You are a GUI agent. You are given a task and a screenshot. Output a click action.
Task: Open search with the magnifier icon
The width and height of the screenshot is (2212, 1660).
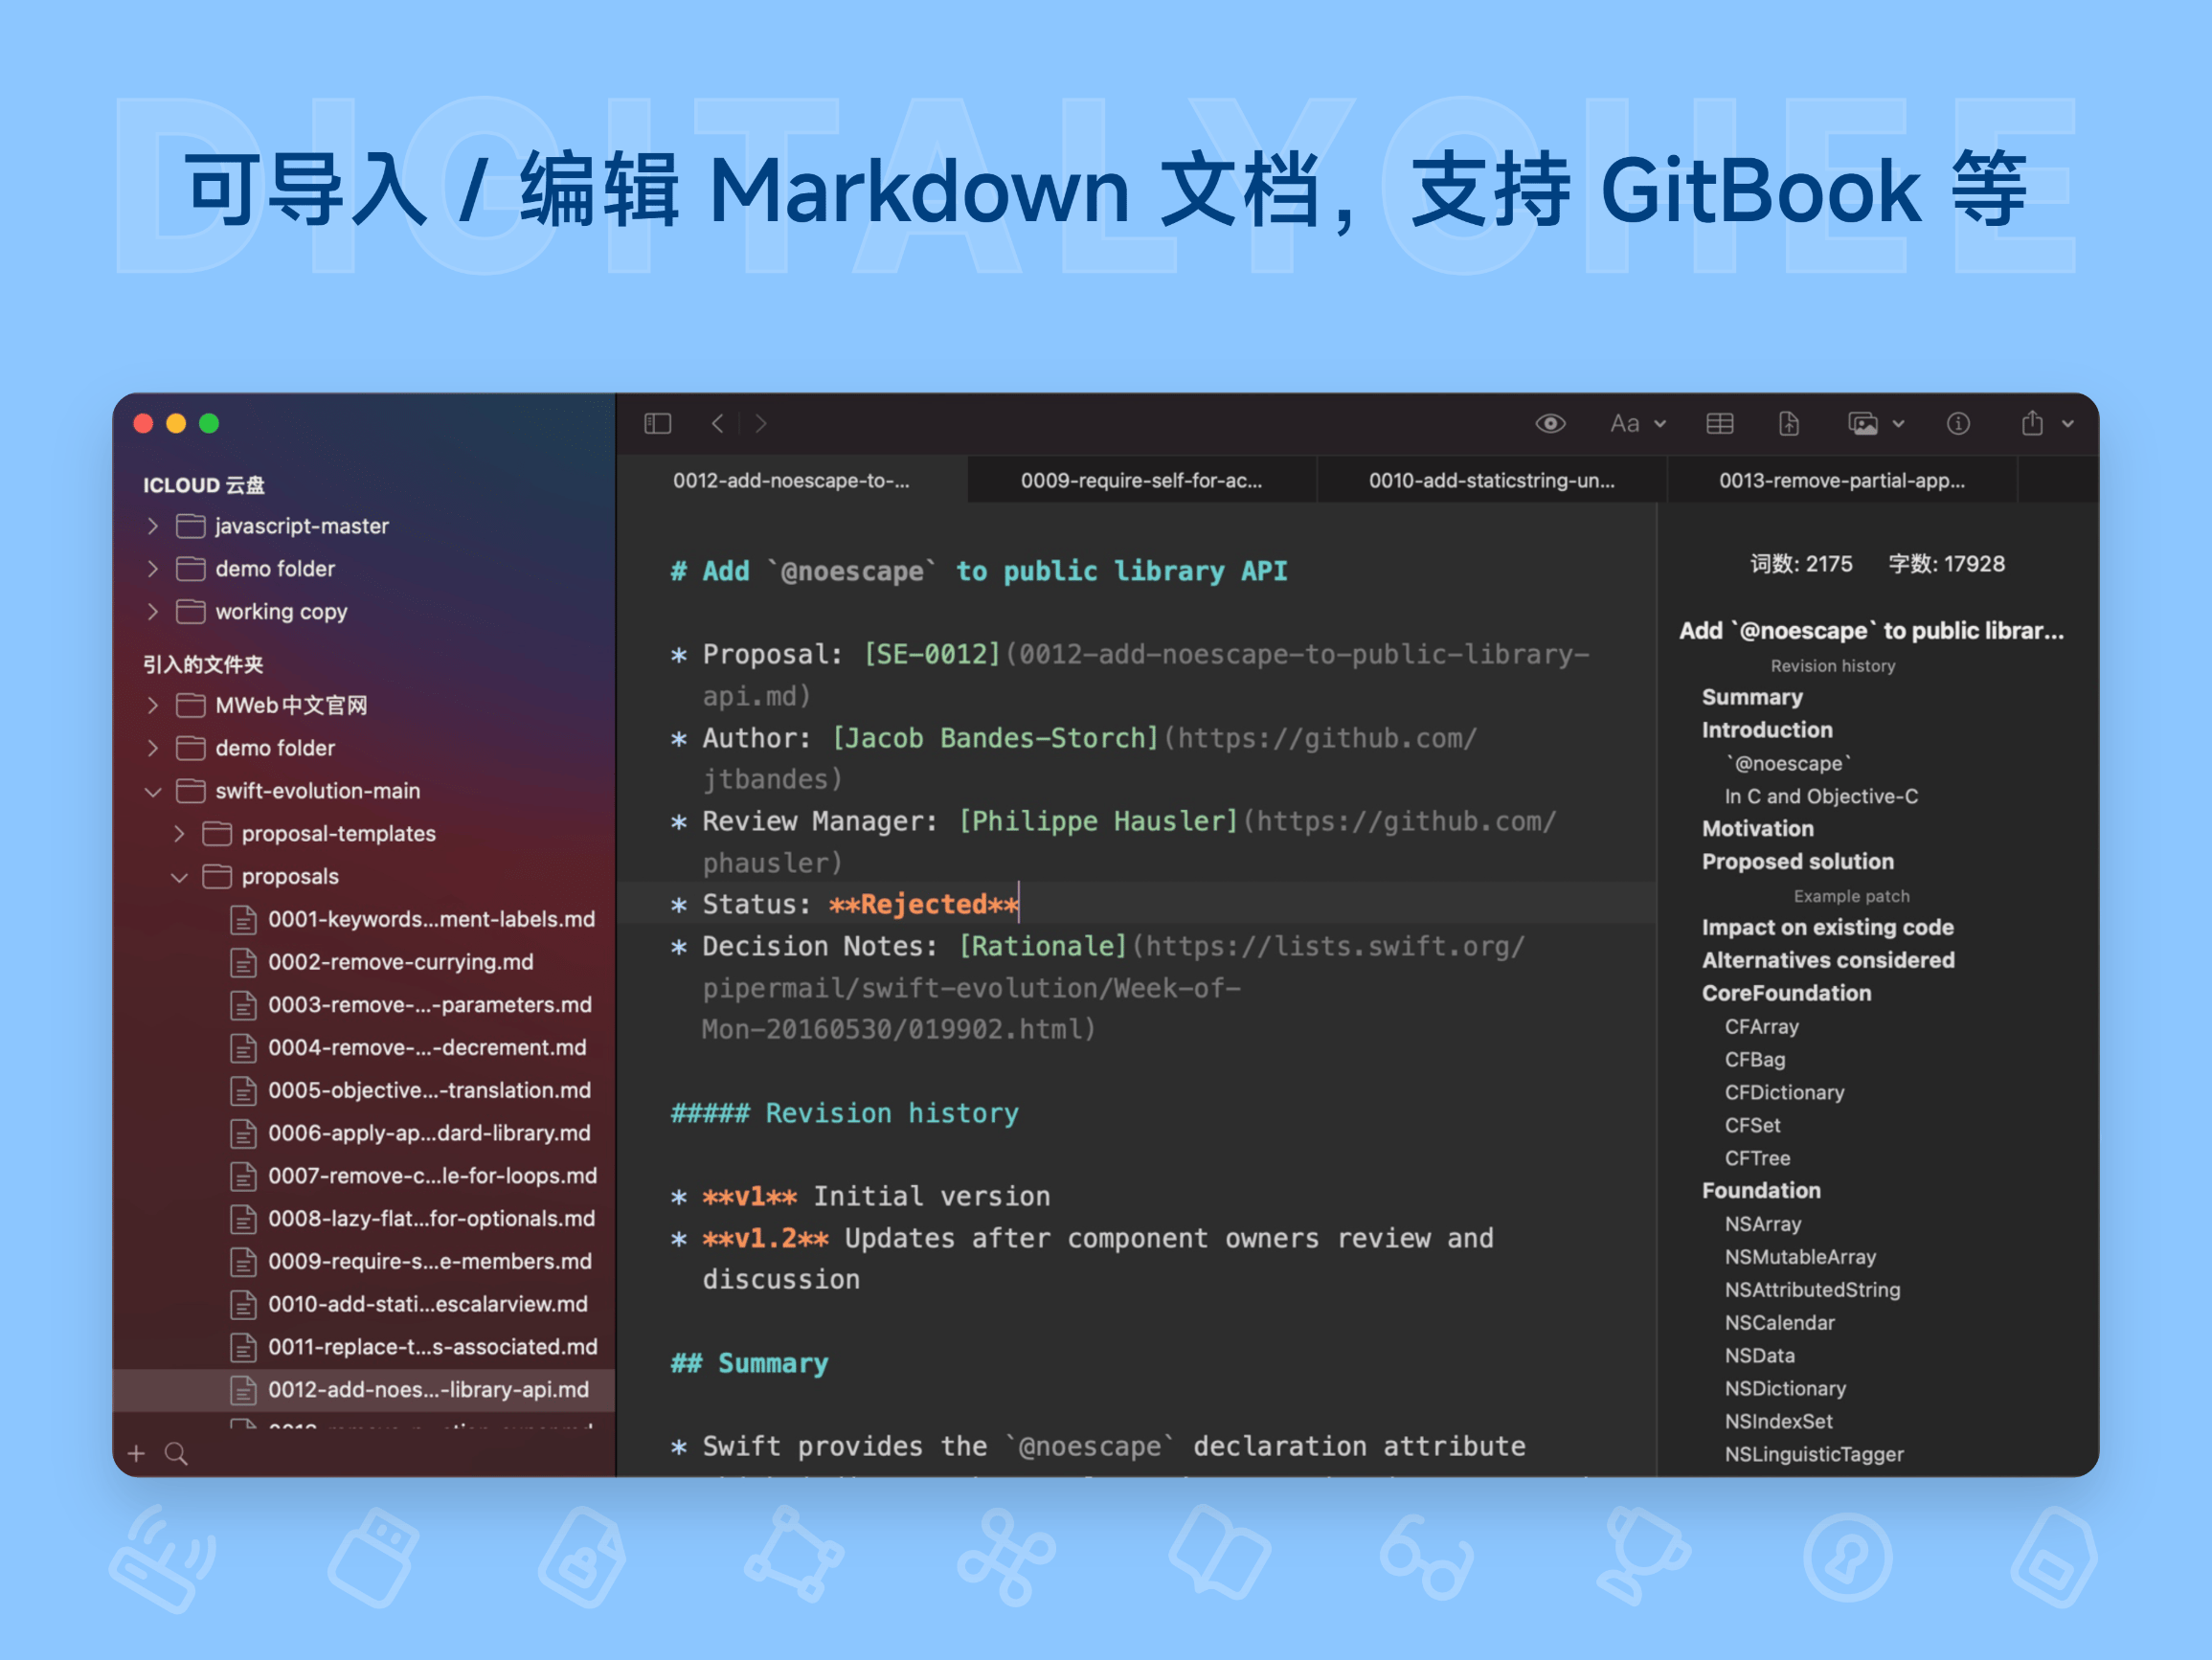[177, 1453]
